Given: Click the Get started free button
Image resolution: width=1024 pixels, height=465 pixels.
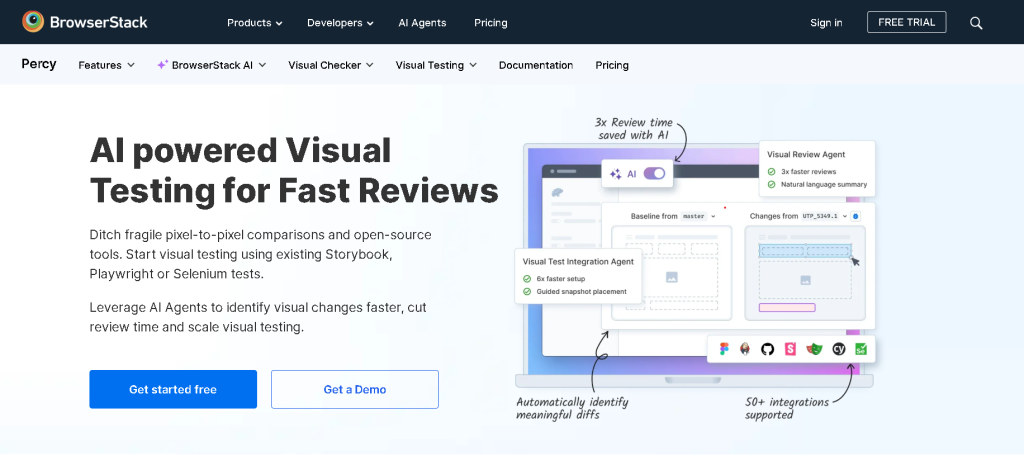Looking at the screenshot, I should click(x=173, y=389).
